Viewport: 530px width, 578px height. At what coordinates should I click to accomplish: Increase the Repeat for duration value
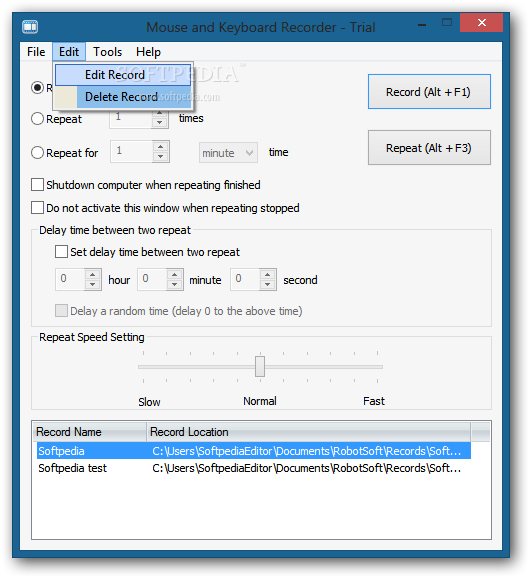tap(160, 147)
